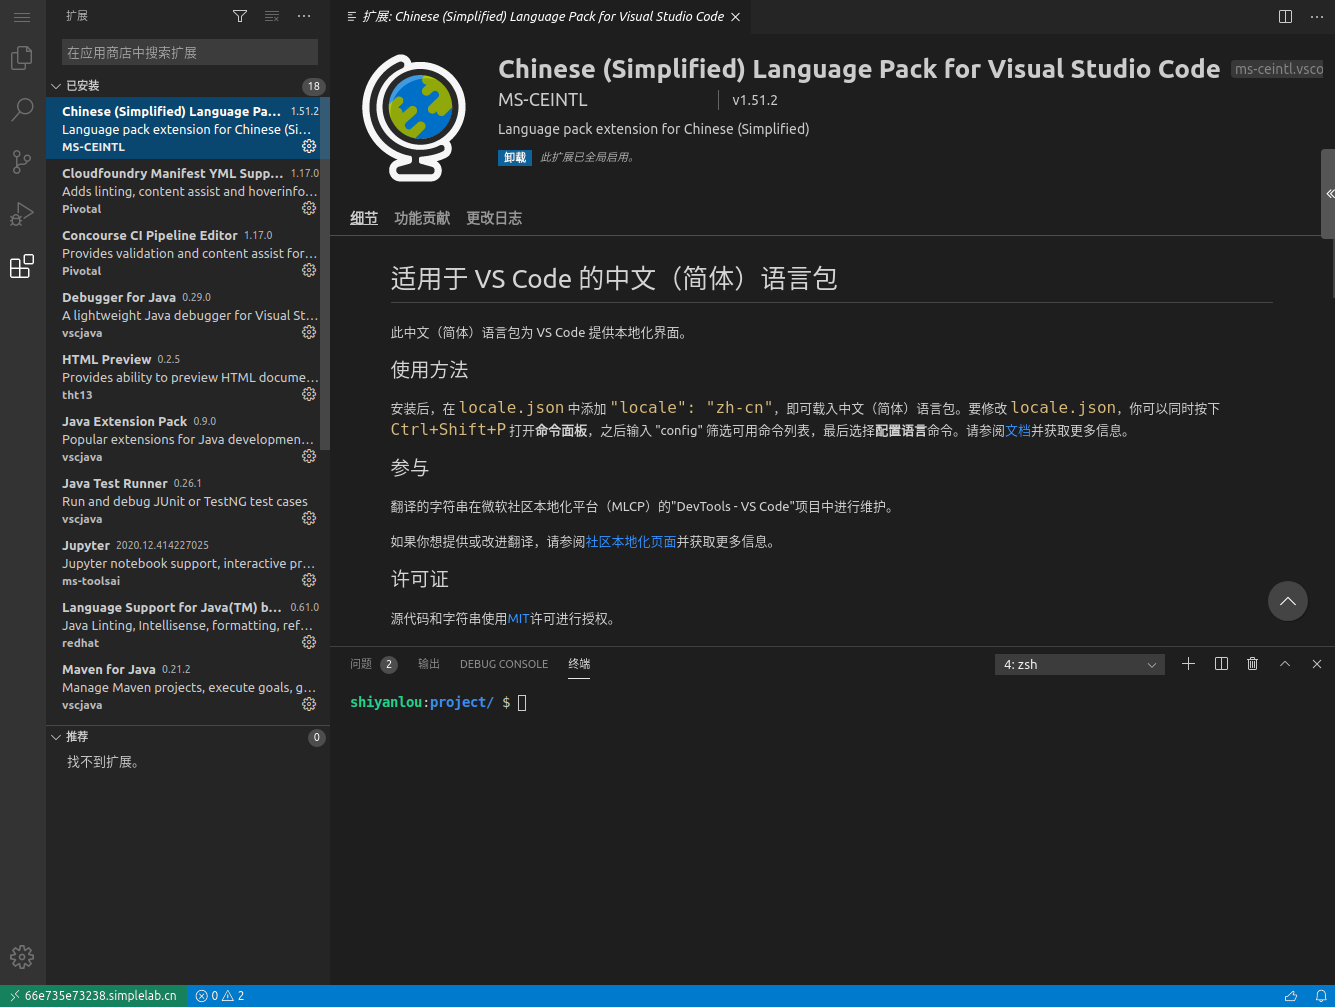Click the installed extensions count badge 18
1335x1007 pixels.
click(314, 86)
